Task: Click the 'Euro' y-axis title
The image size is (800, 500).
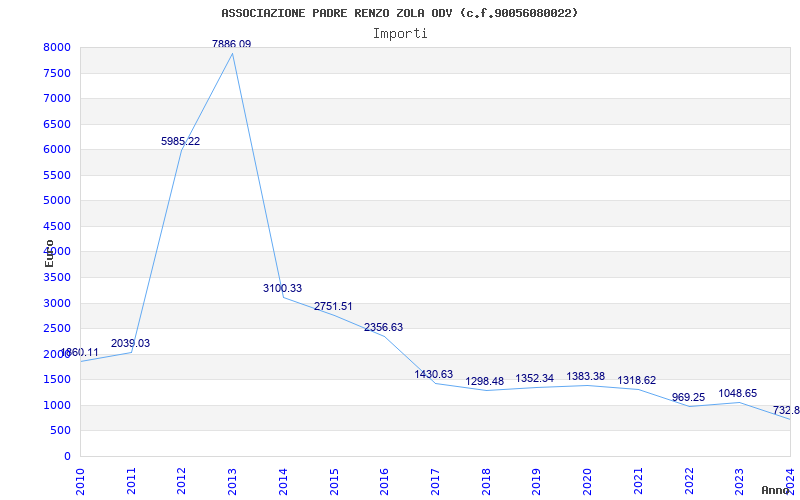Action: [49, 253]
